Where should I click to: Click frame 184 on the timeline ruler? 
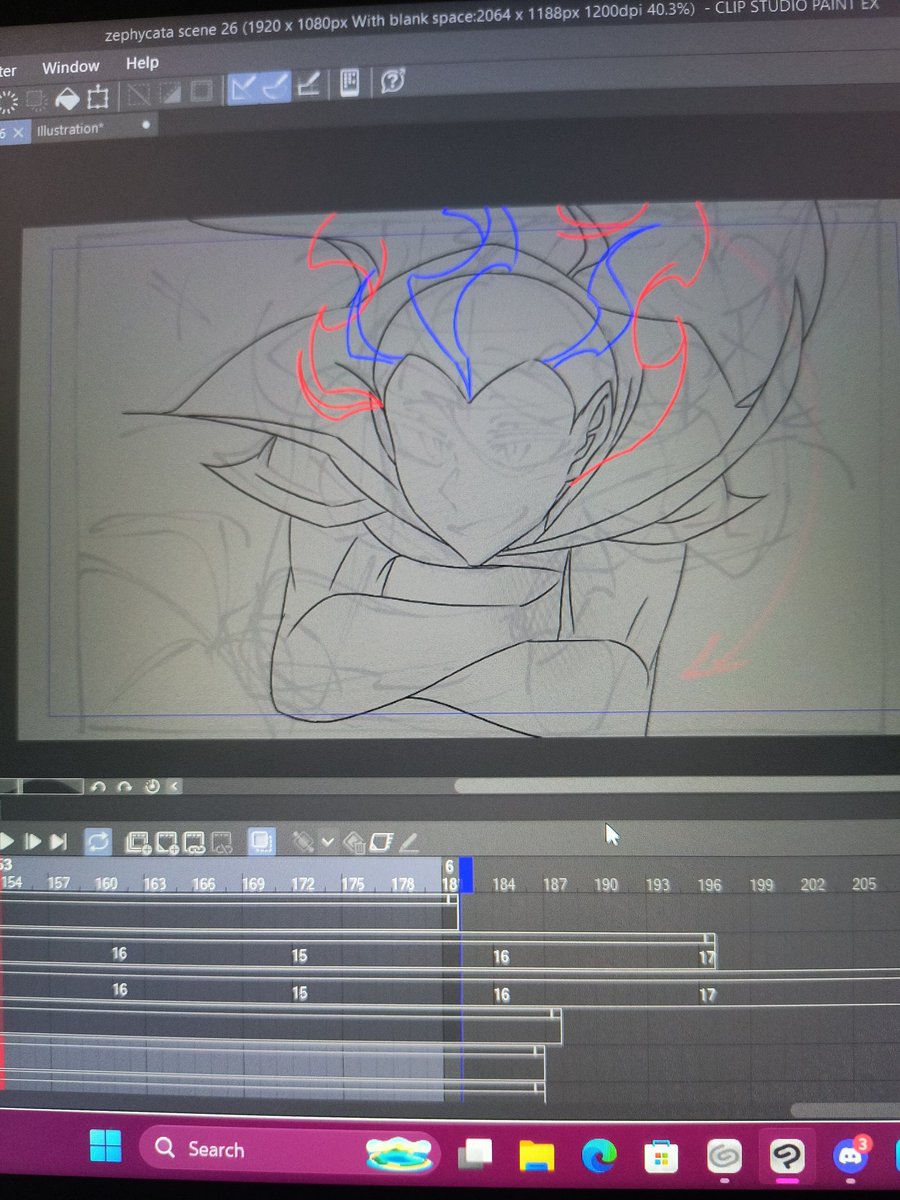[x=504, y=885]
